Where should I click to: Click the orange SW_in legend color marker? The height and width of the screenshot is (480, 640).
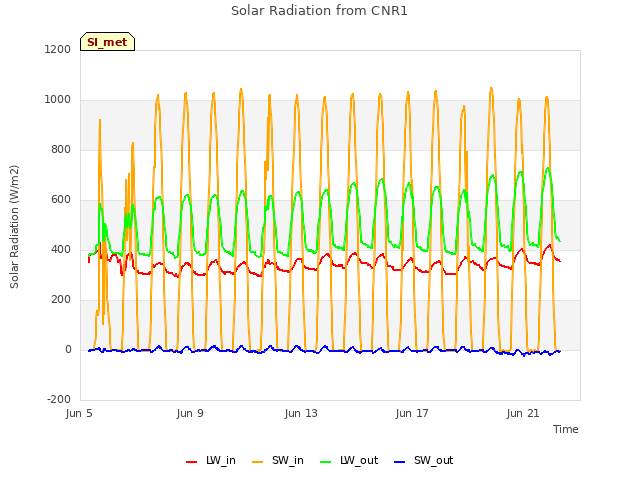tap(258, 462)
